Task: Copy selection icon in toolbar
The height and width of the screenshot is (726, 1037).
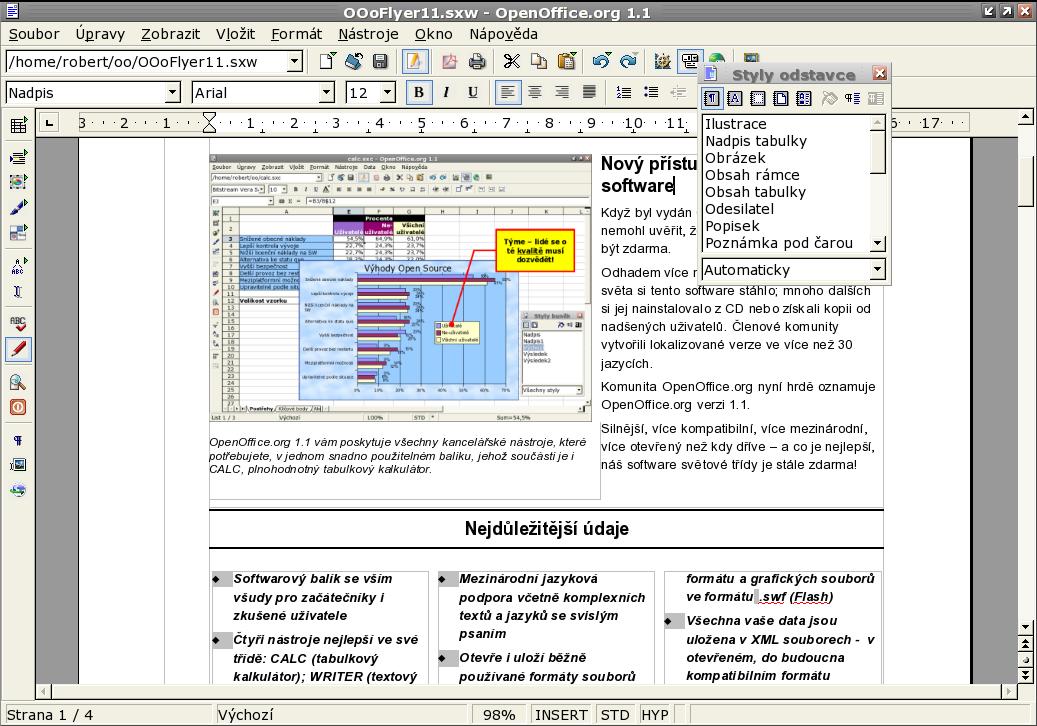Action: tap(539, 61)
